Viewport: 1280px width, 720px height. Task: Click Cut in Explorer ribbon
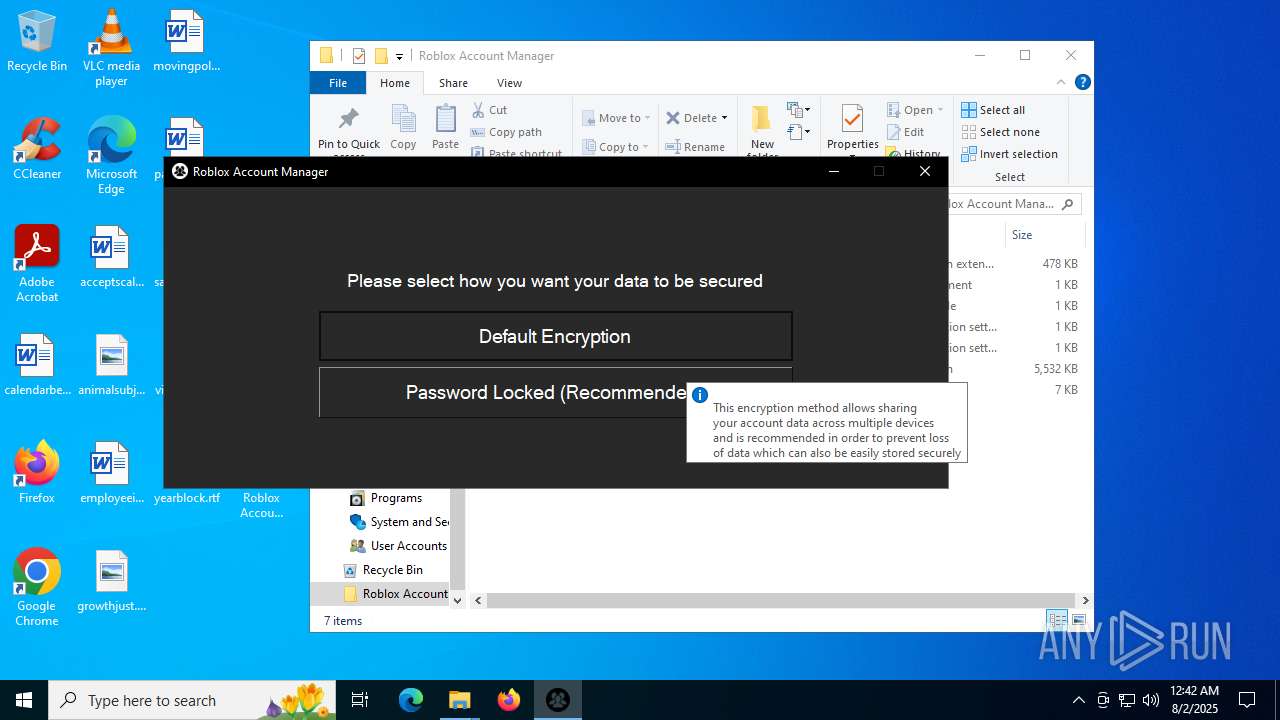click(x=490, y=110)
